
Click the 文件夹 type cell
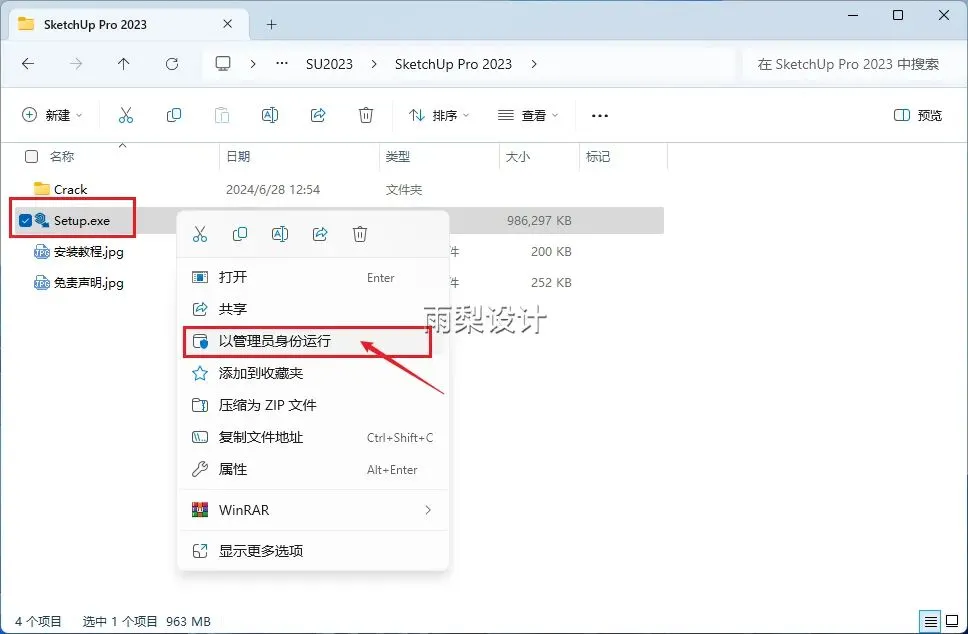404,190
